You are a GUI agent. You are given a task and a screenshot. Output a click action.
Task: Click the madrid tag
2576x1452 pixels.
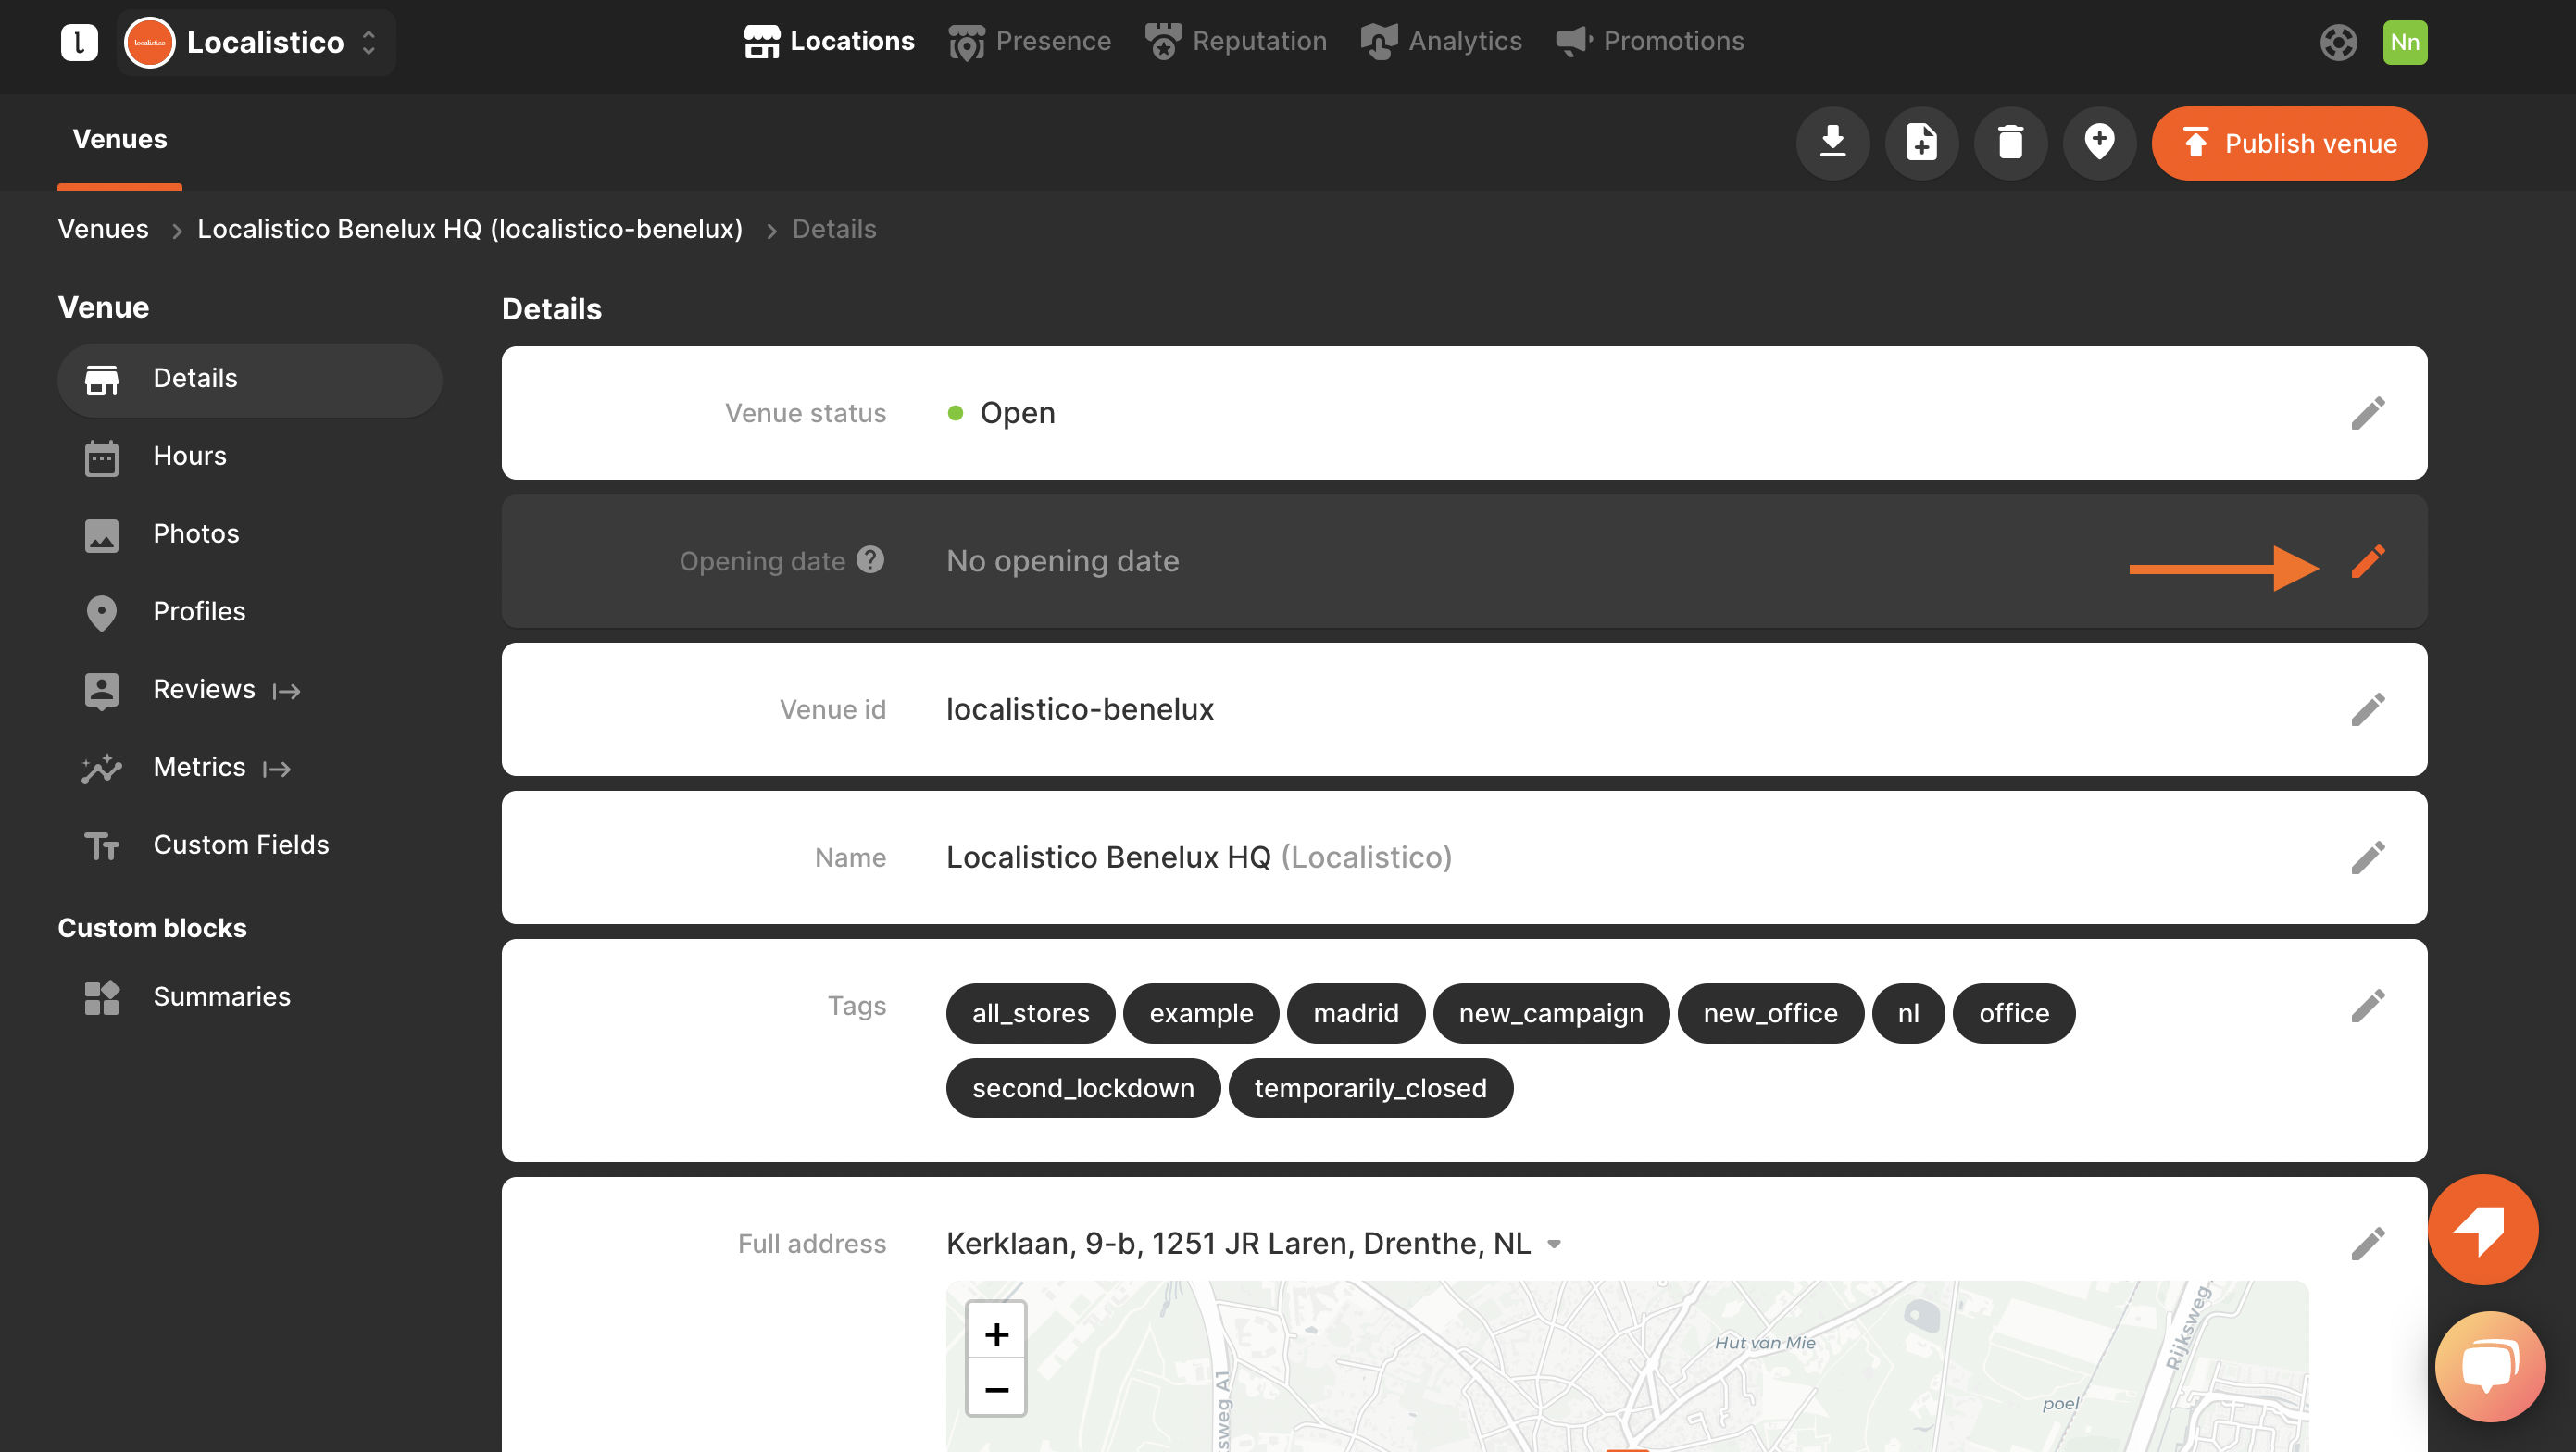pyautogui.click(x=1355, y=1013)
